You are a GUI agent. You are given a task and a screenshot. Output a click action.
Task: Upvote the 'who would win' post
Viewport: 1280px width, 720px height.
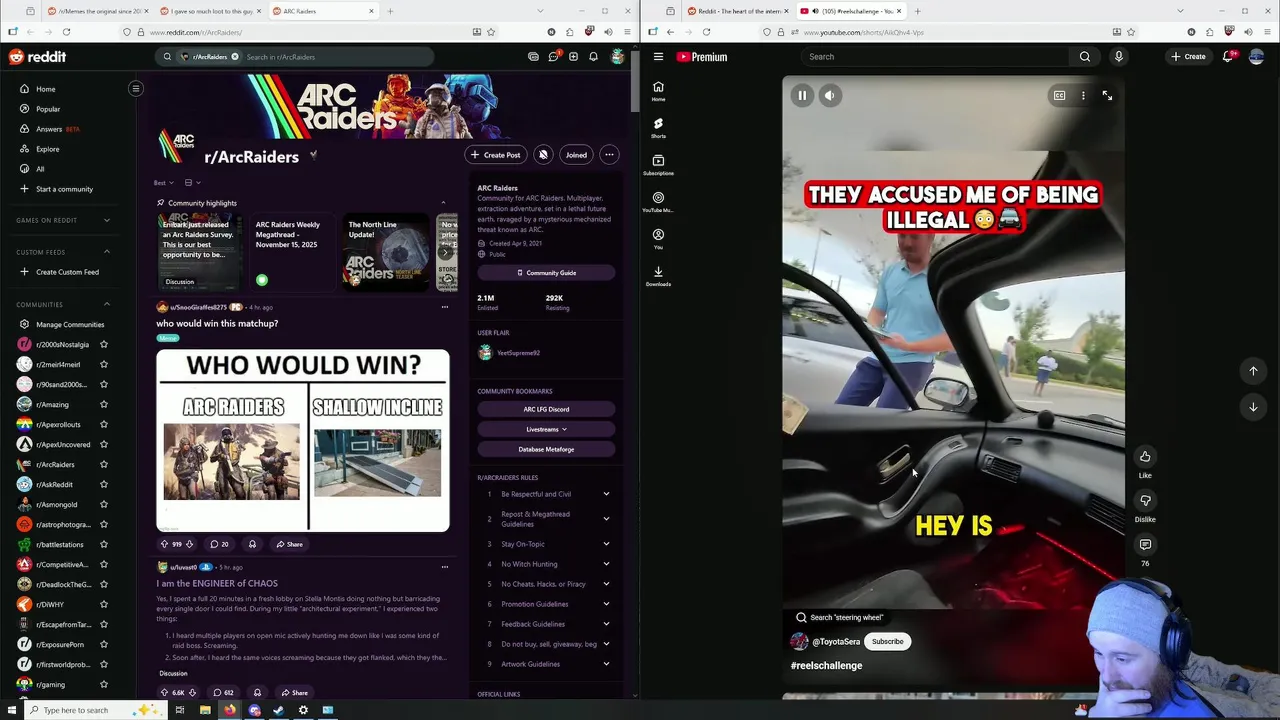pos(164,544)
